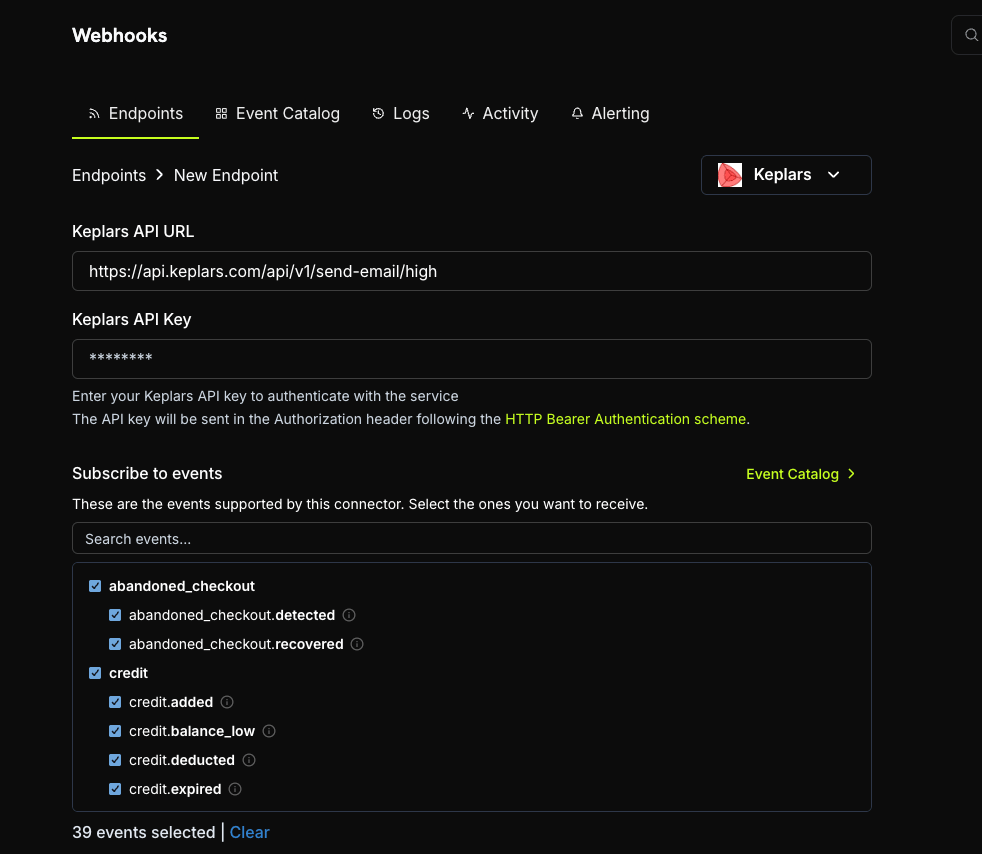Switch to the Endpoints tab
This screenshot has height=854, width=982.
[x=135, y=113]
